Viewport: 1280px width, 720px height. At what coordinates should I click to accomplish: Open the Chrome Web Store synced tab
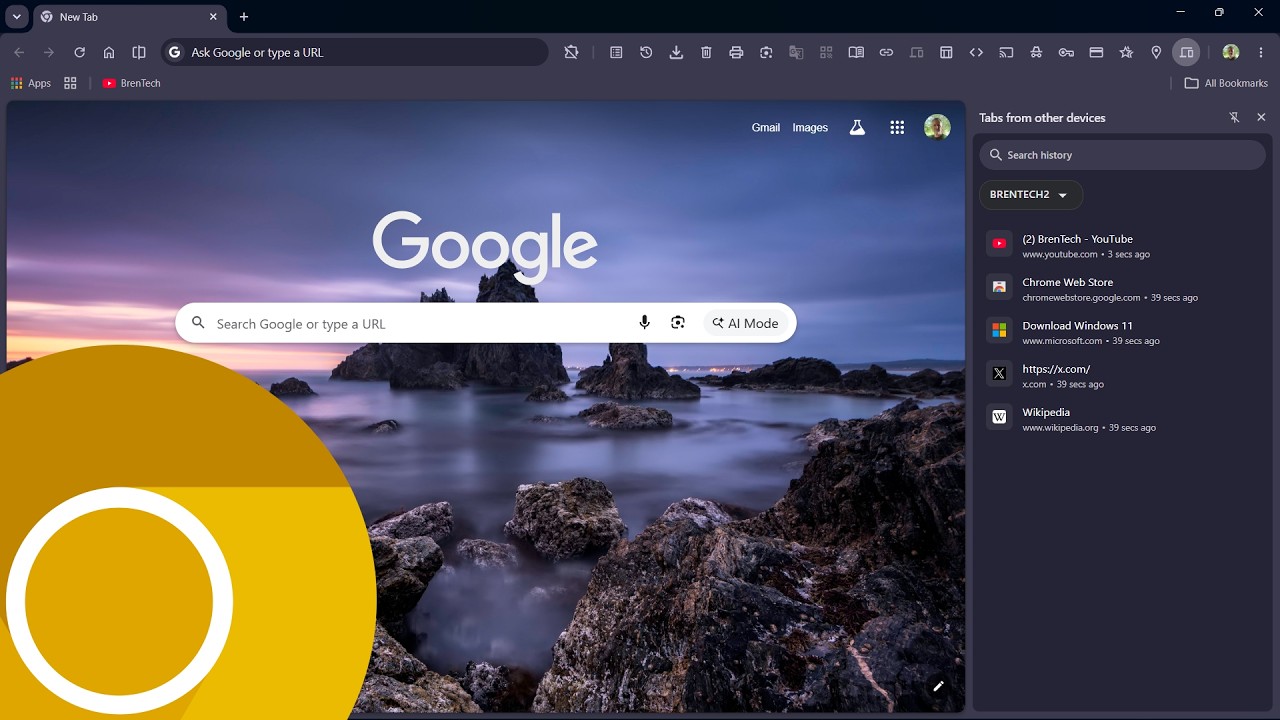click(1123, 289)
